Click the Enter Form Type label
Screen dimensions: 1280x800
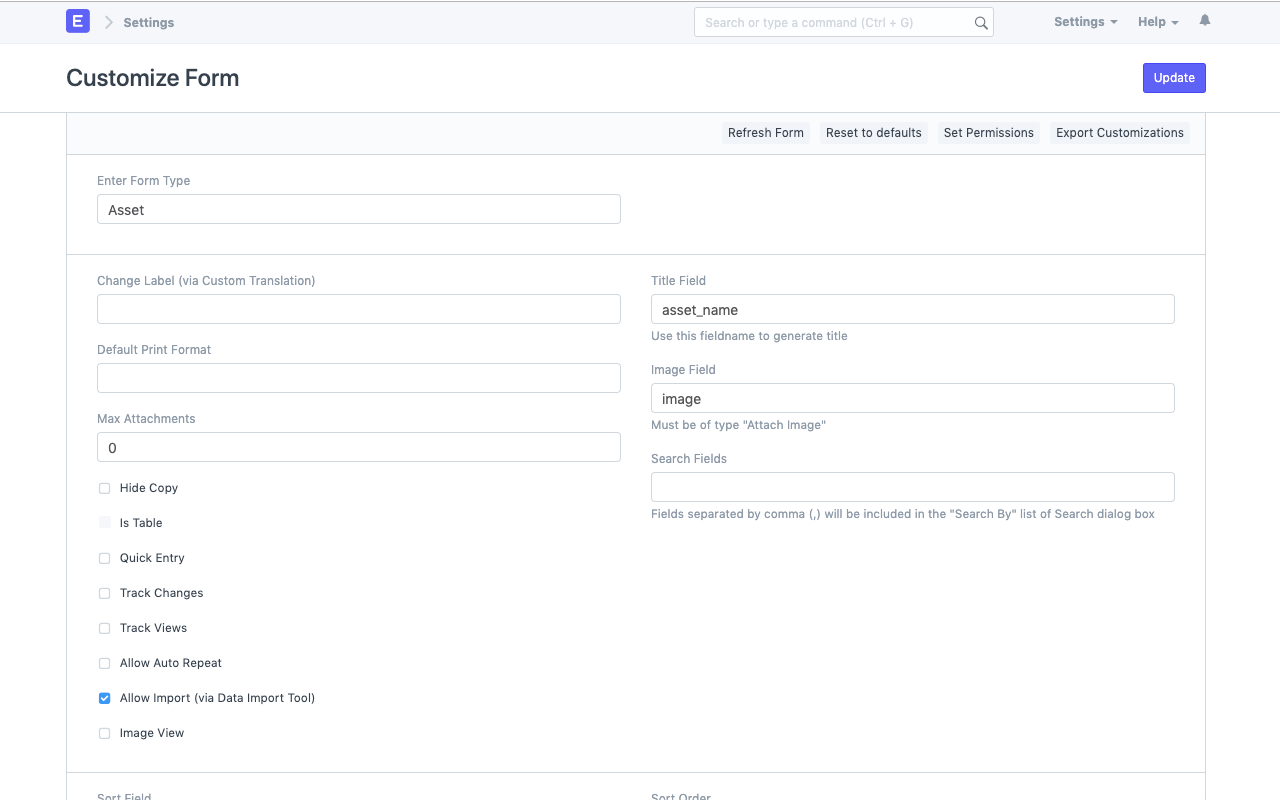pyautogui.click(x=143, y=181)
